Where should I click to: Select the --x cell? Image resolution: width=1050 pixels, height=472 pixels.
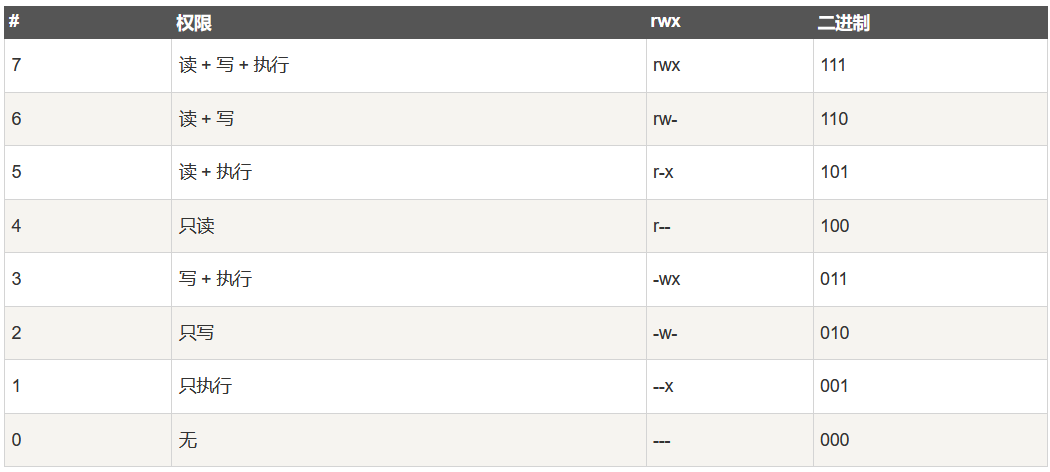pyautogui.click(x=730, y=386)
